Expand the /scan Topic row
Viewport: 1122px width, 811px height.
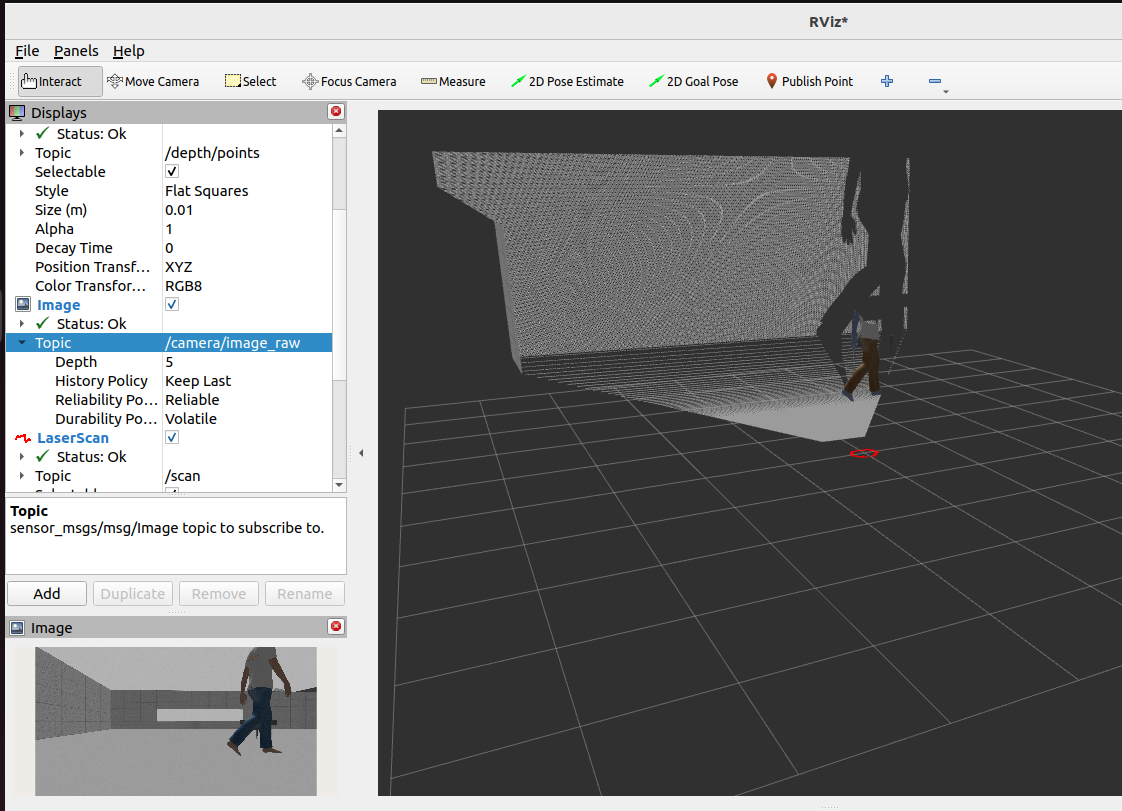[x=22, y=476]
